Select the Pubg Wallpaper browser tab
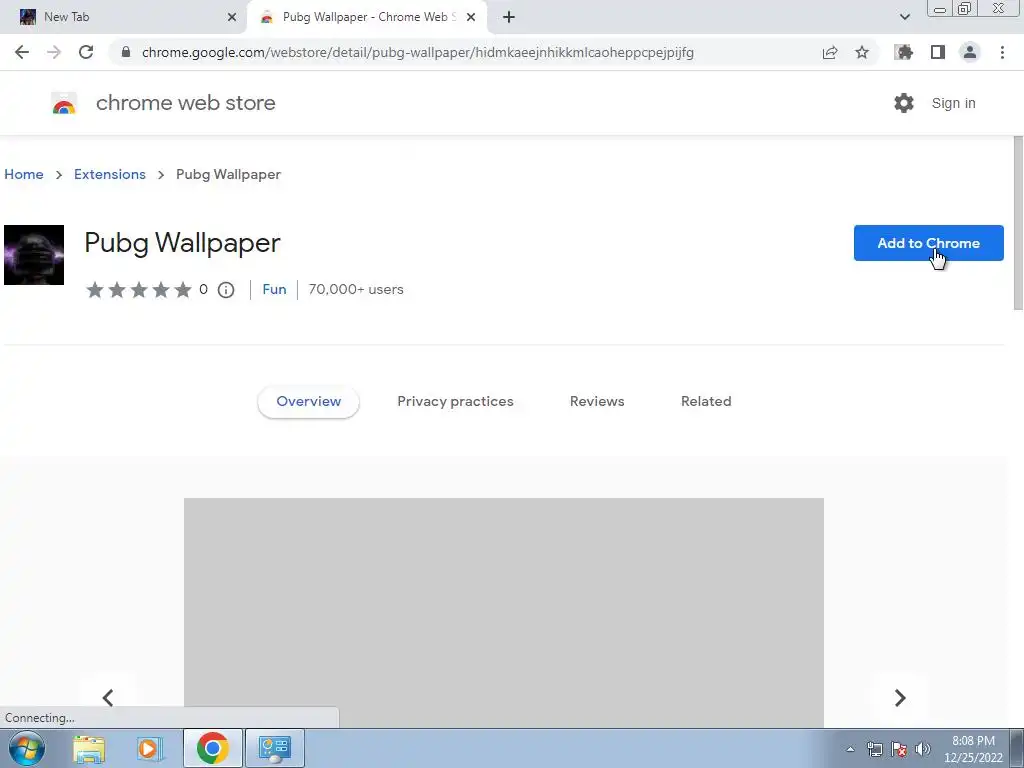Screen dimensions: 1024x768 click(367, 17)
